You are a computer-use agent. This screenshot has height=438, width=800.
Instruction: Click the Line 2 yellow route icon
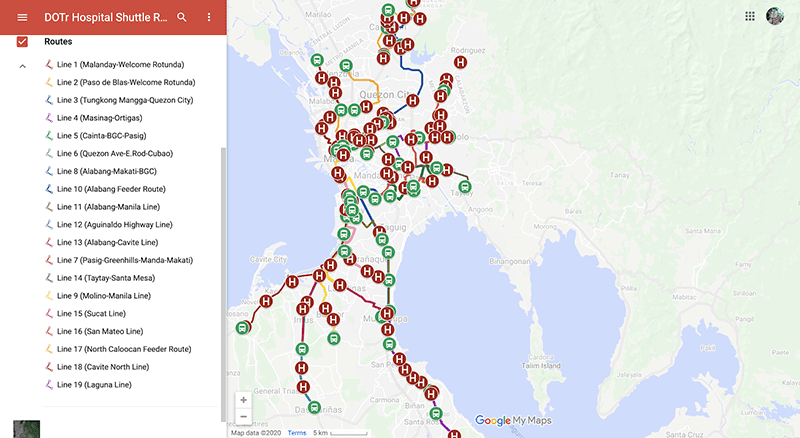[x=49, y=82]
